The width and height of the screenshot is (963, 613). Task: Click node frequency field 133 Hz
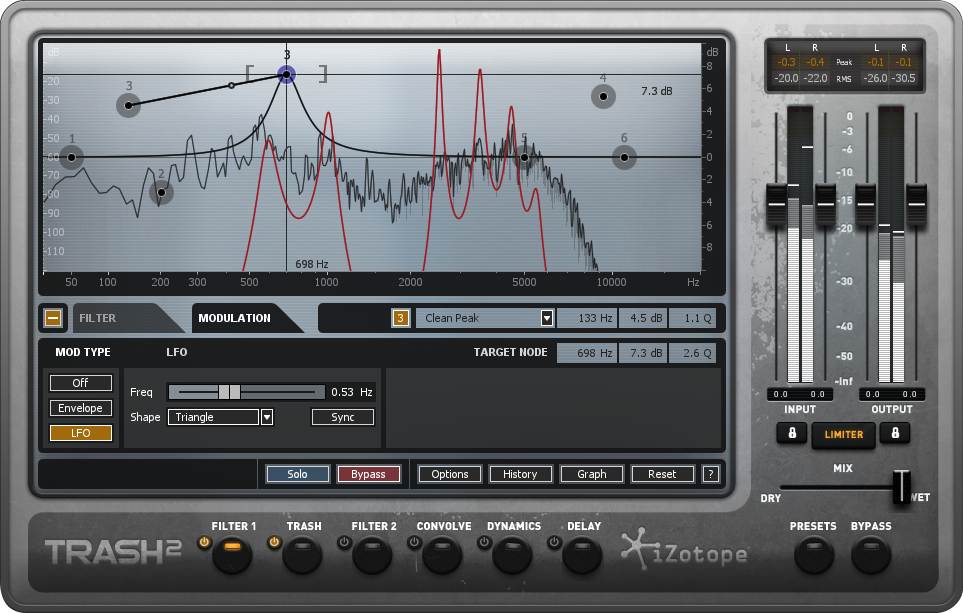coord(588,318)
